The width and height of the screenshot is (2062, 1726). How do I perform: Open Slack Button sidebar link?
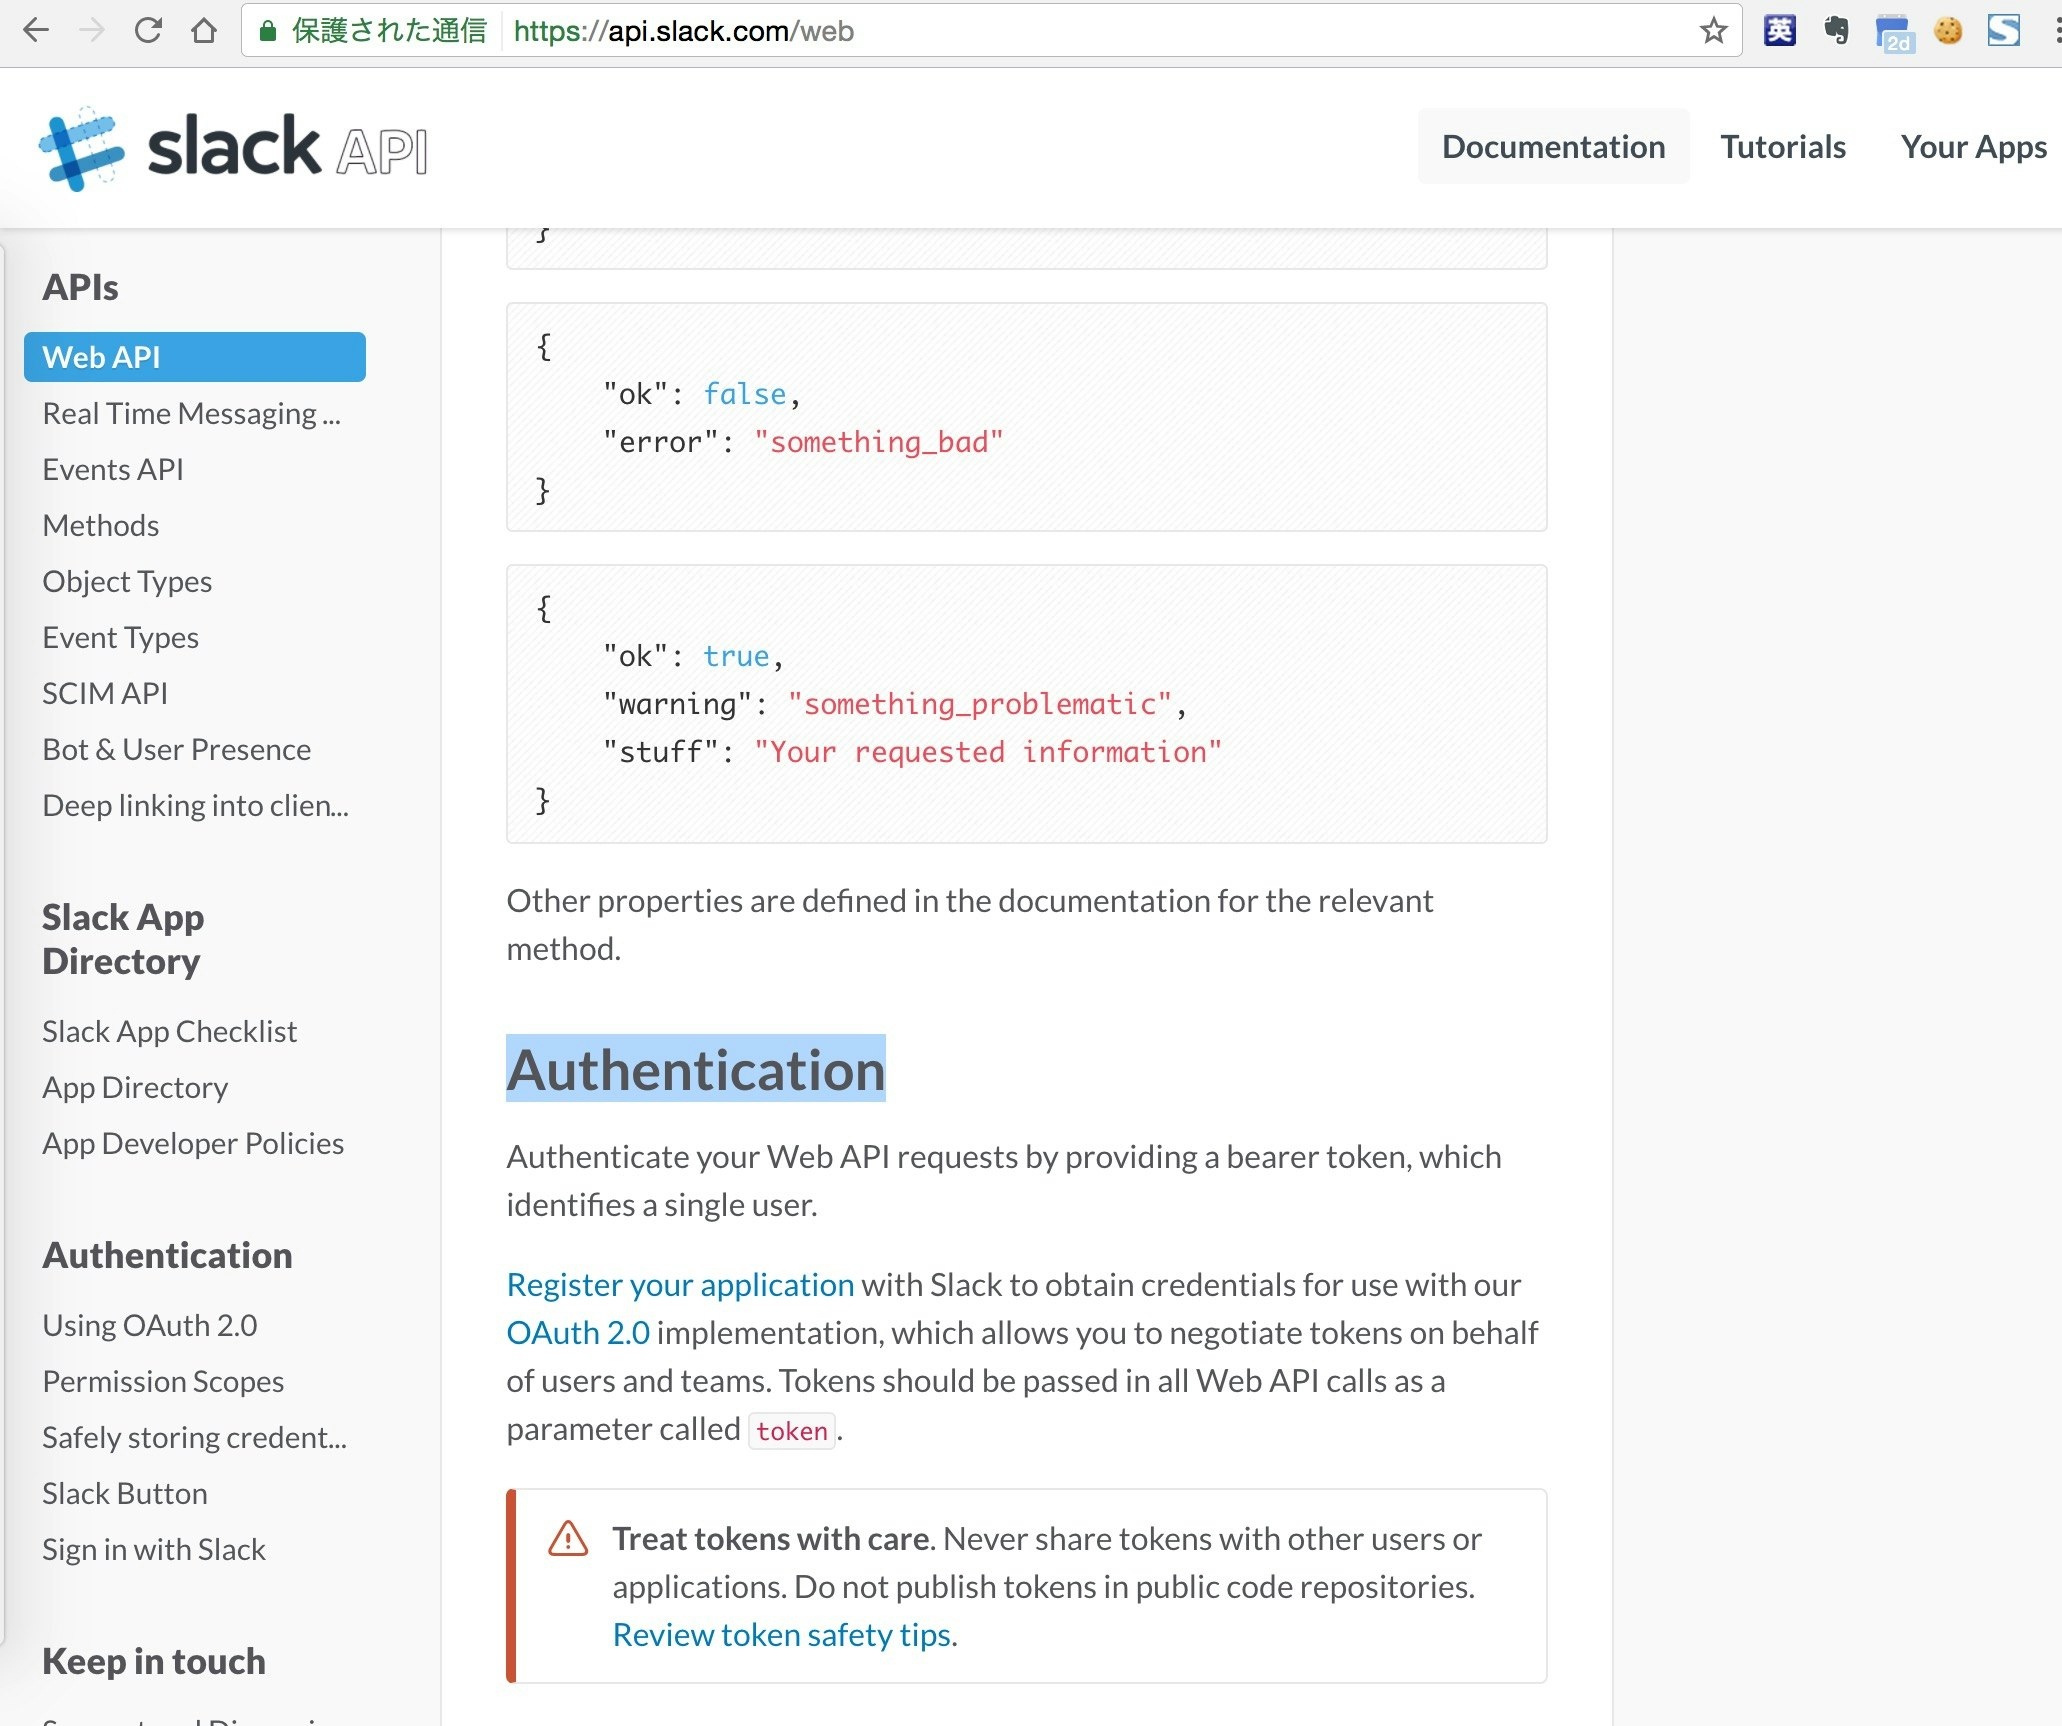coord(125,1493)
